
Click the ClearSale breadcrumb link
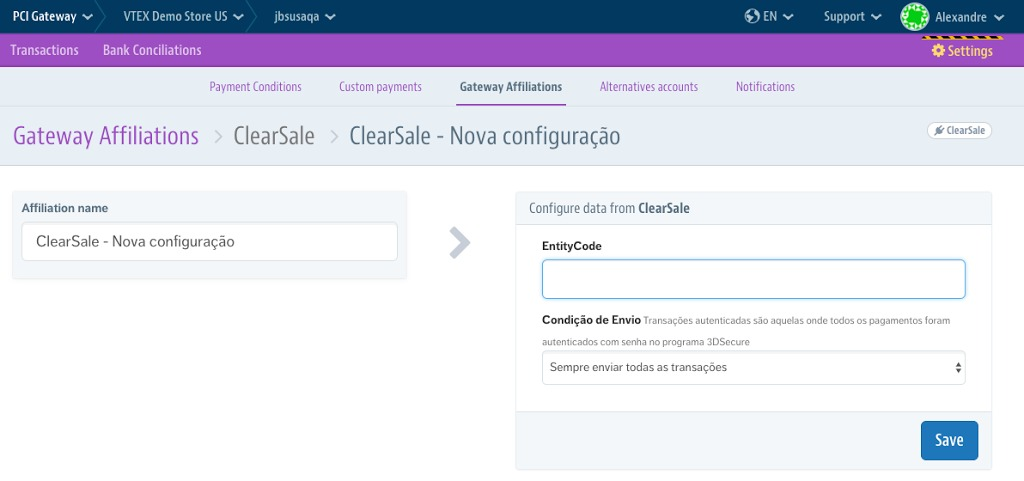coord(274,136)
